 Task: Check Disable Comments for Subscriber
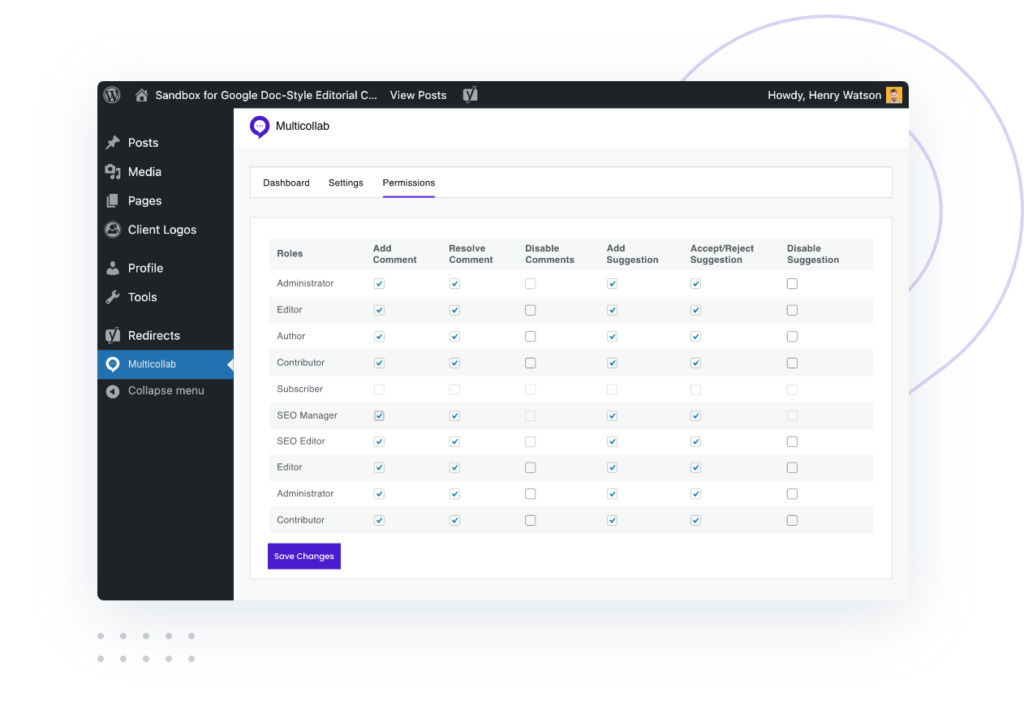click(530, 389)
